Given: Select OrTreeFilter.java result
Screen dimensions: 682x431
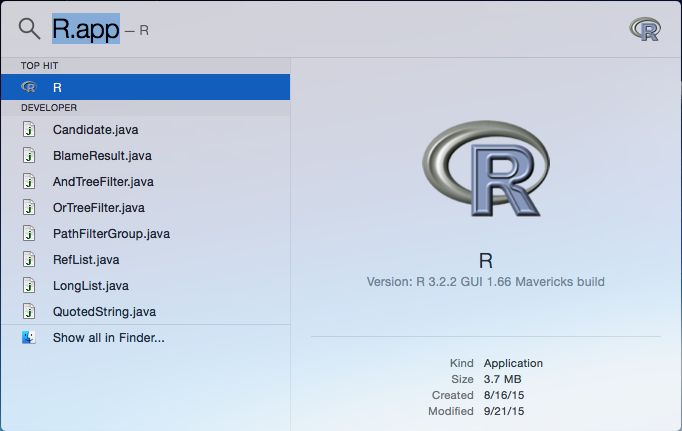Looking at the screenshot, I should (x=145, y=207).
